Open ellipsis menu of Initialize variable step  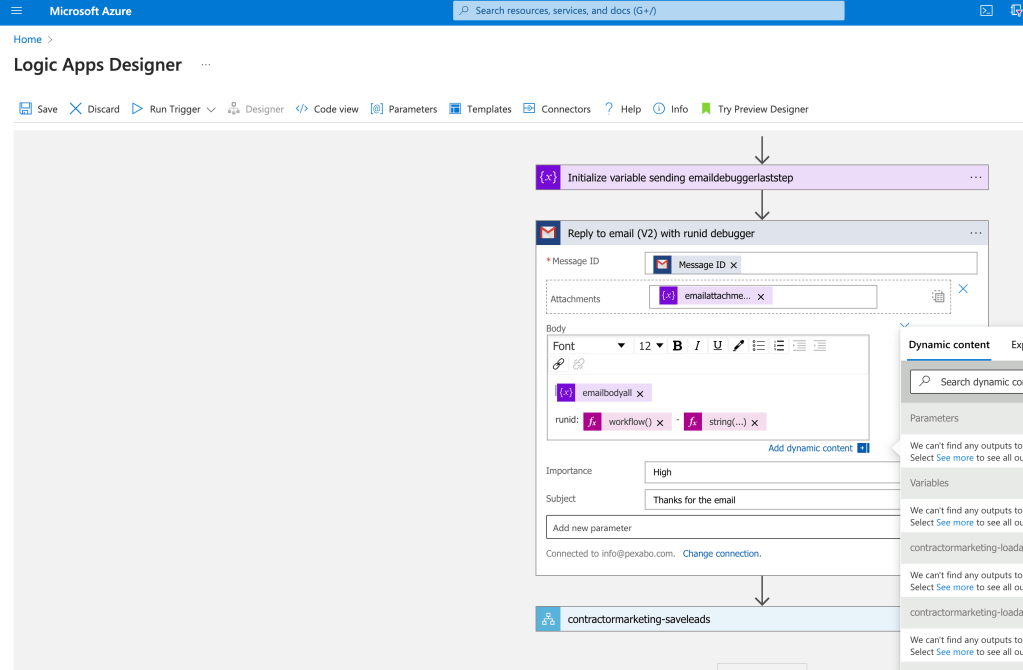point(975,177)
